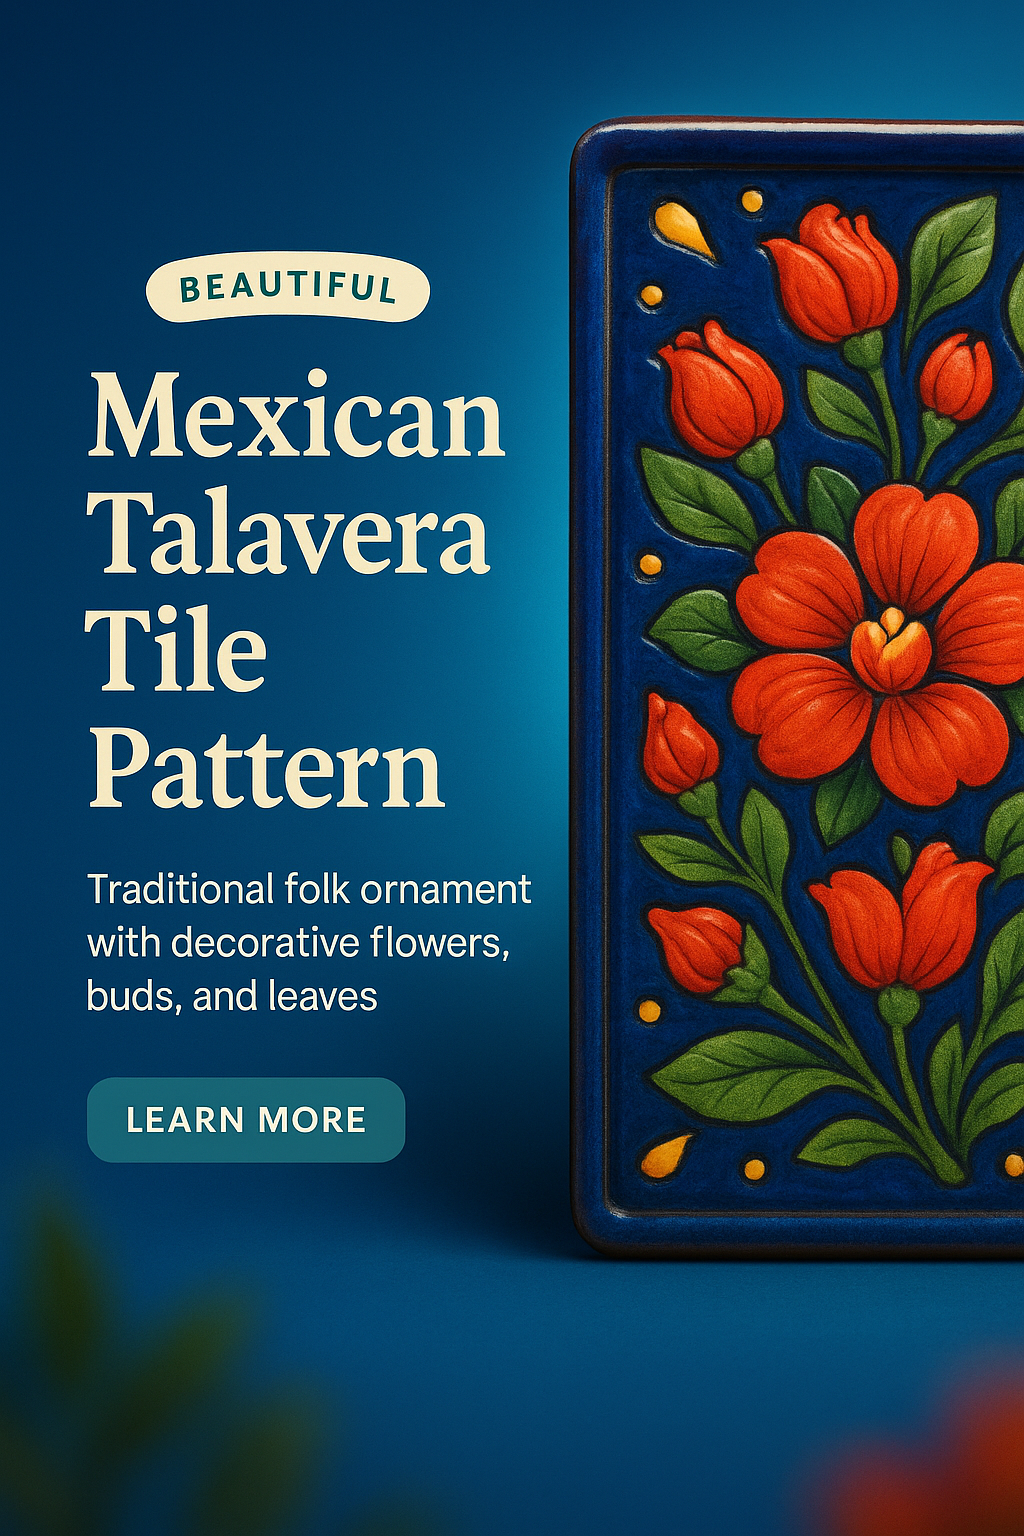Click the tile's raised blue border frame
The image size is (1024, 1536).
click(x=592, y=690)
